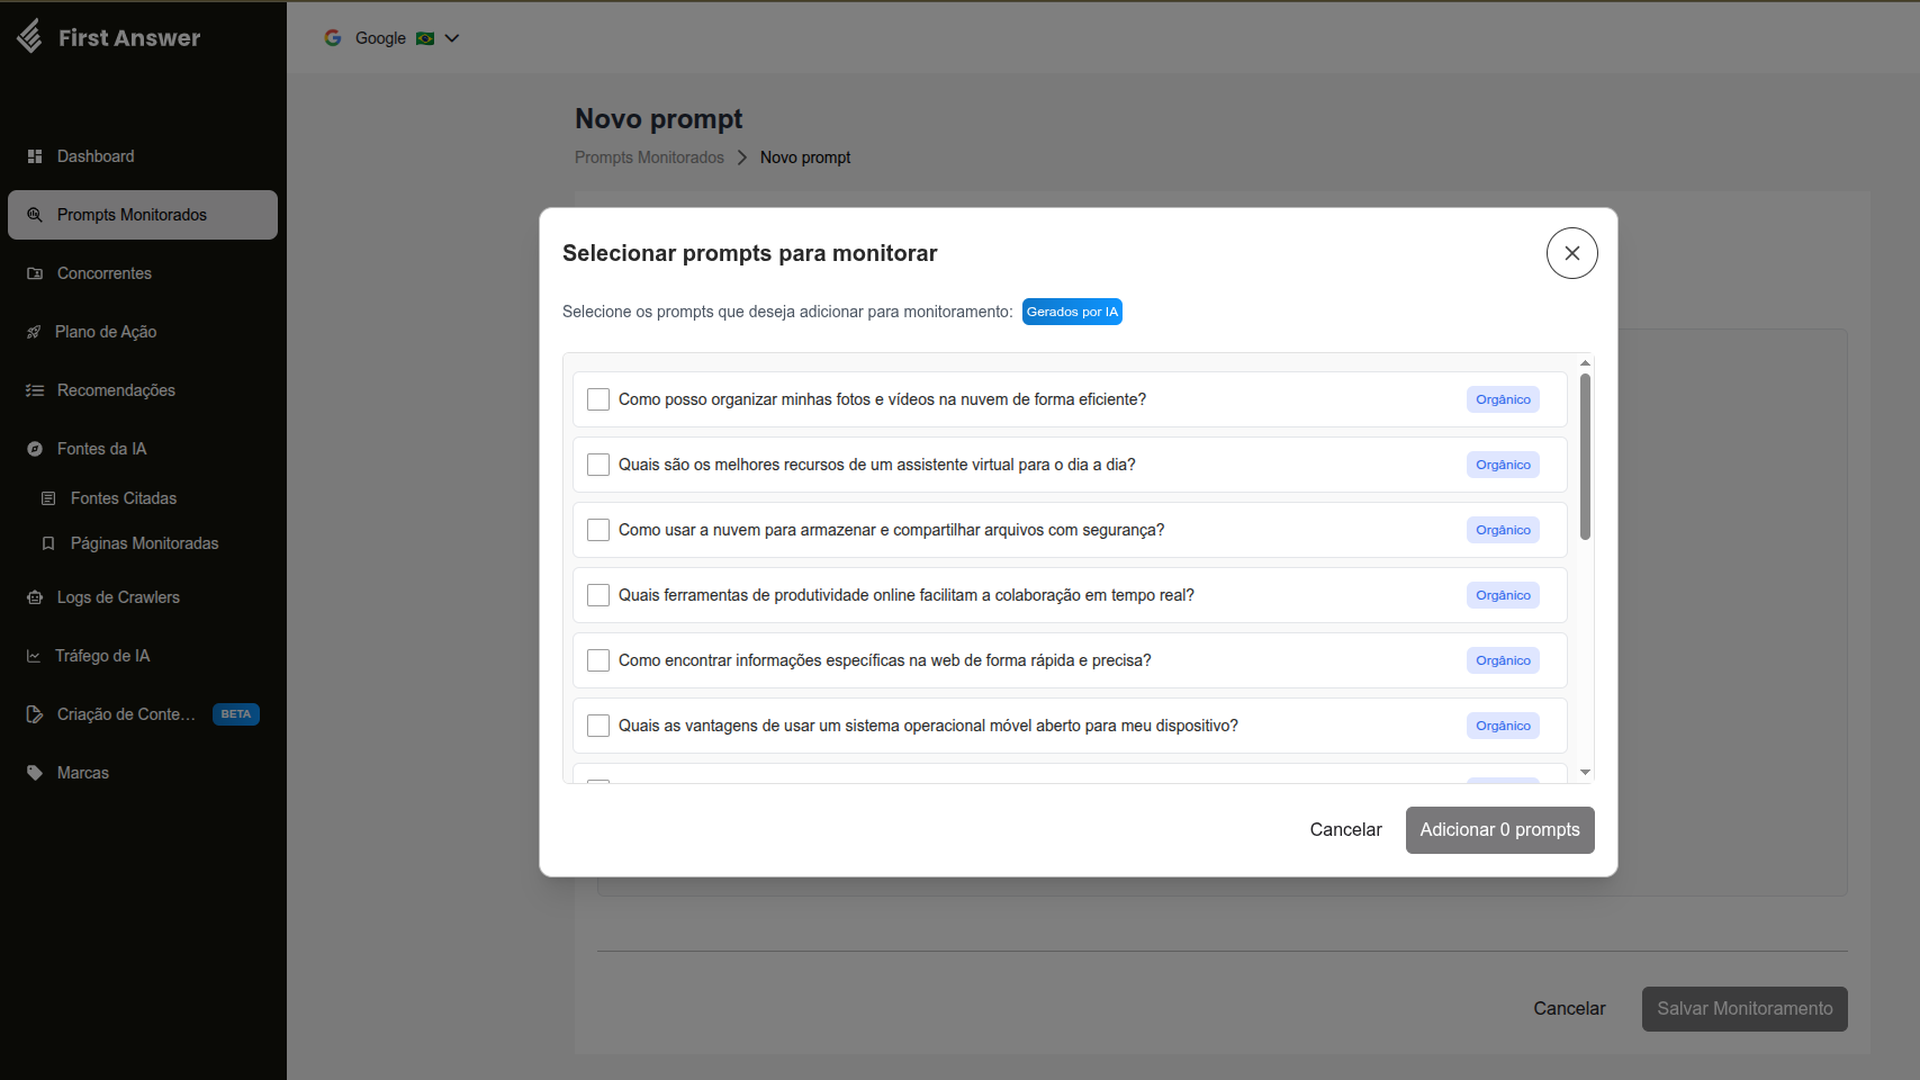Screen dimensions: 1920x1080
Task: Click Salvar Monitoramento button
Action: click(1744, 1009)
